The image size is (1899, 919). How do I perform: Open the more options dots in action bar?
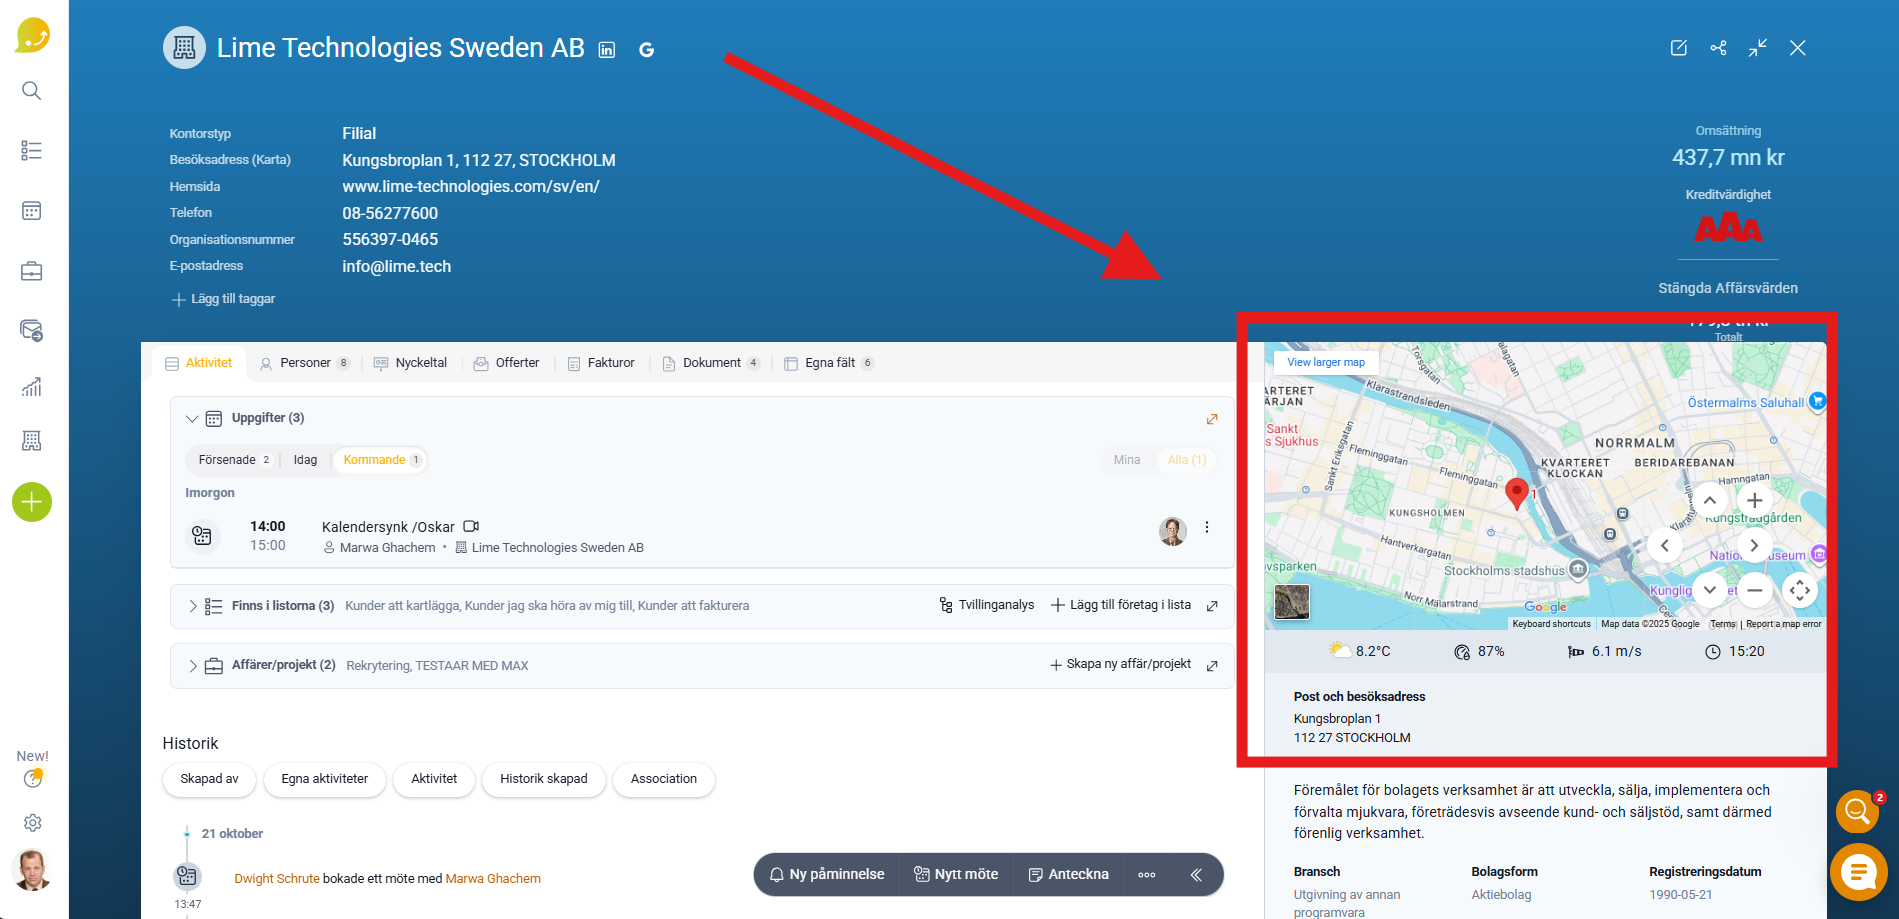click(x=1147, y=875)
